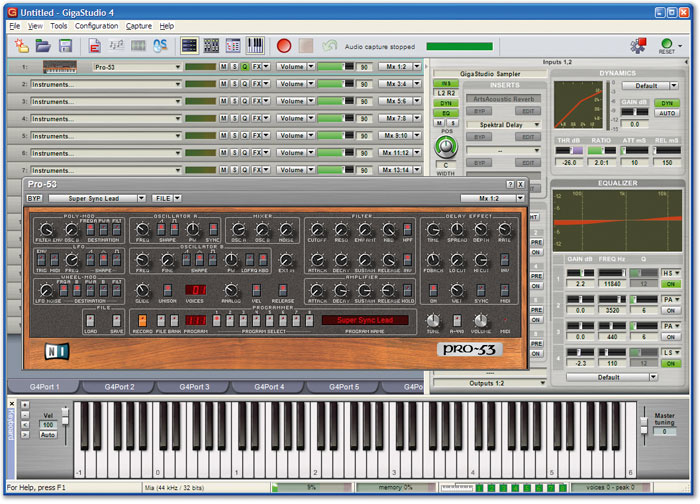700x504 pixels.
Task: Open the Configuration menu
Action: pos(96,25)
